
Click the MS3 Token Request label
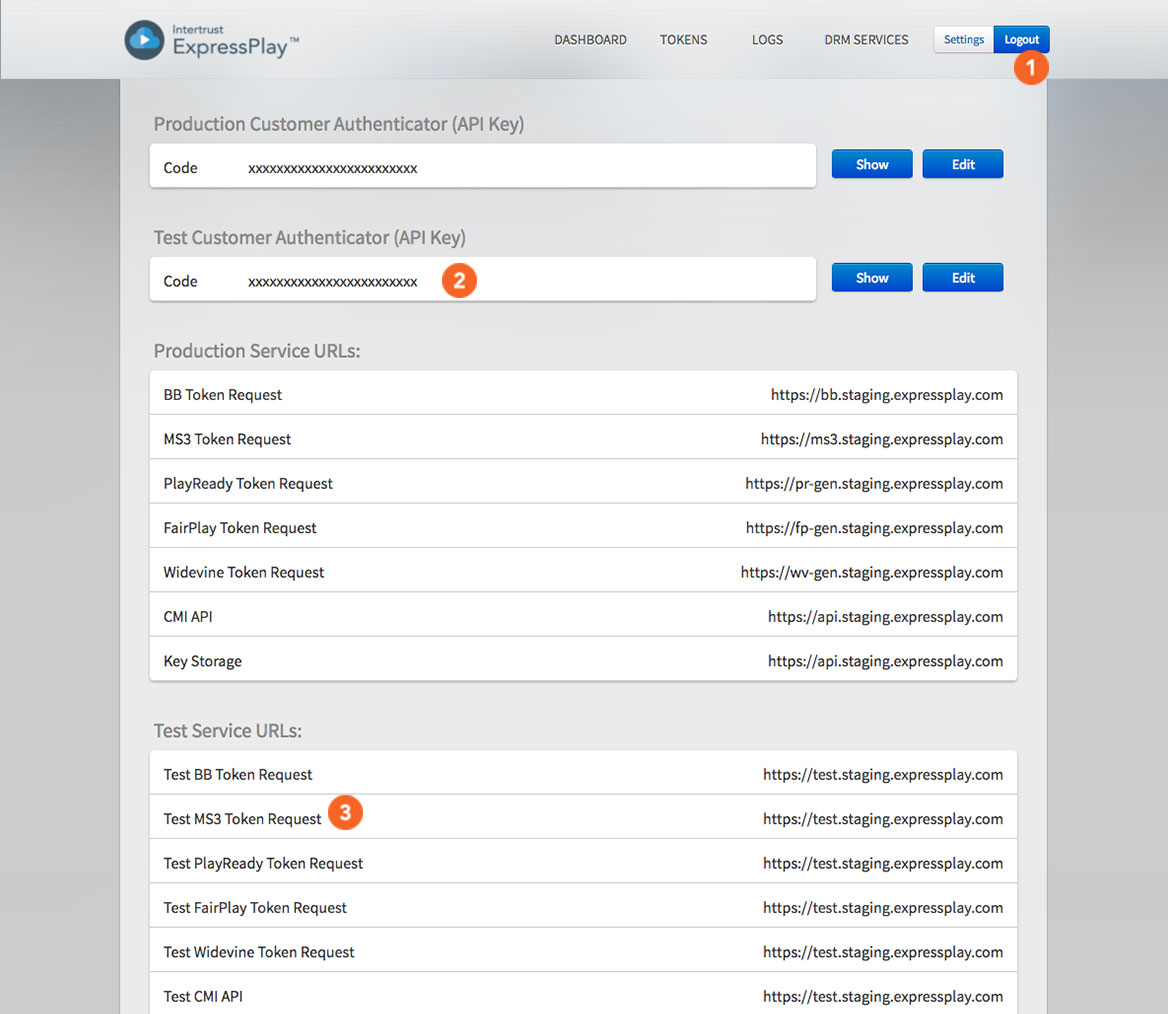click(x=227, y=440)
